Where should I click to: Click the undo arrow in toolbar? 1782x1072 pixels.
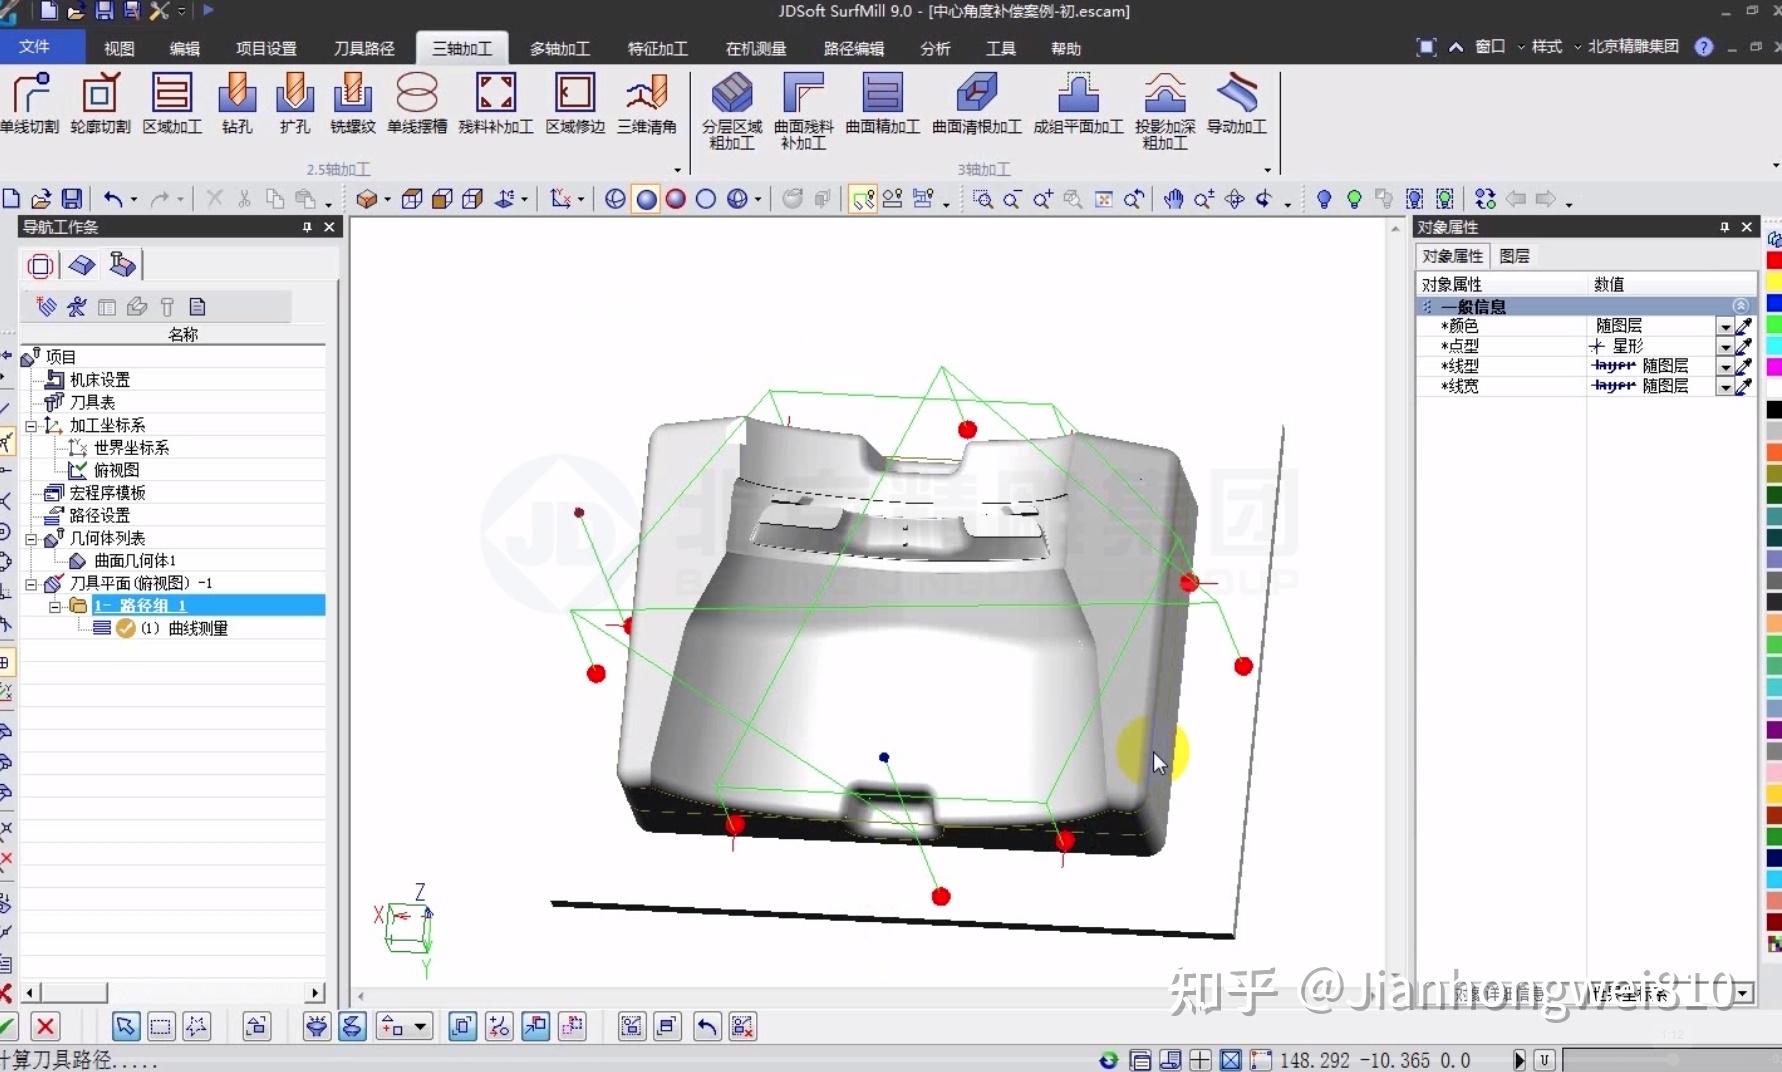coord(113,199)
